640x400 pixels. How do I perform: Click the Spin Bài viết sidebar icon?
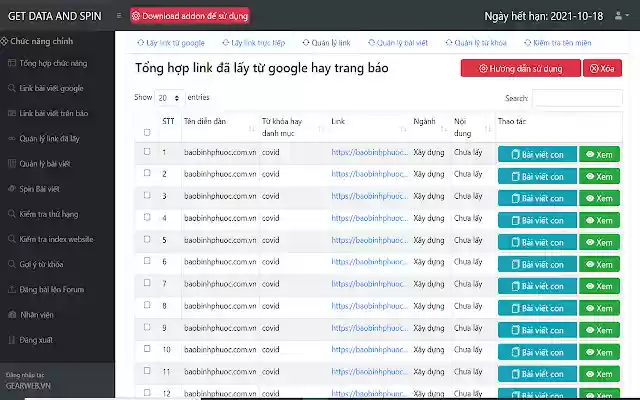10,188
